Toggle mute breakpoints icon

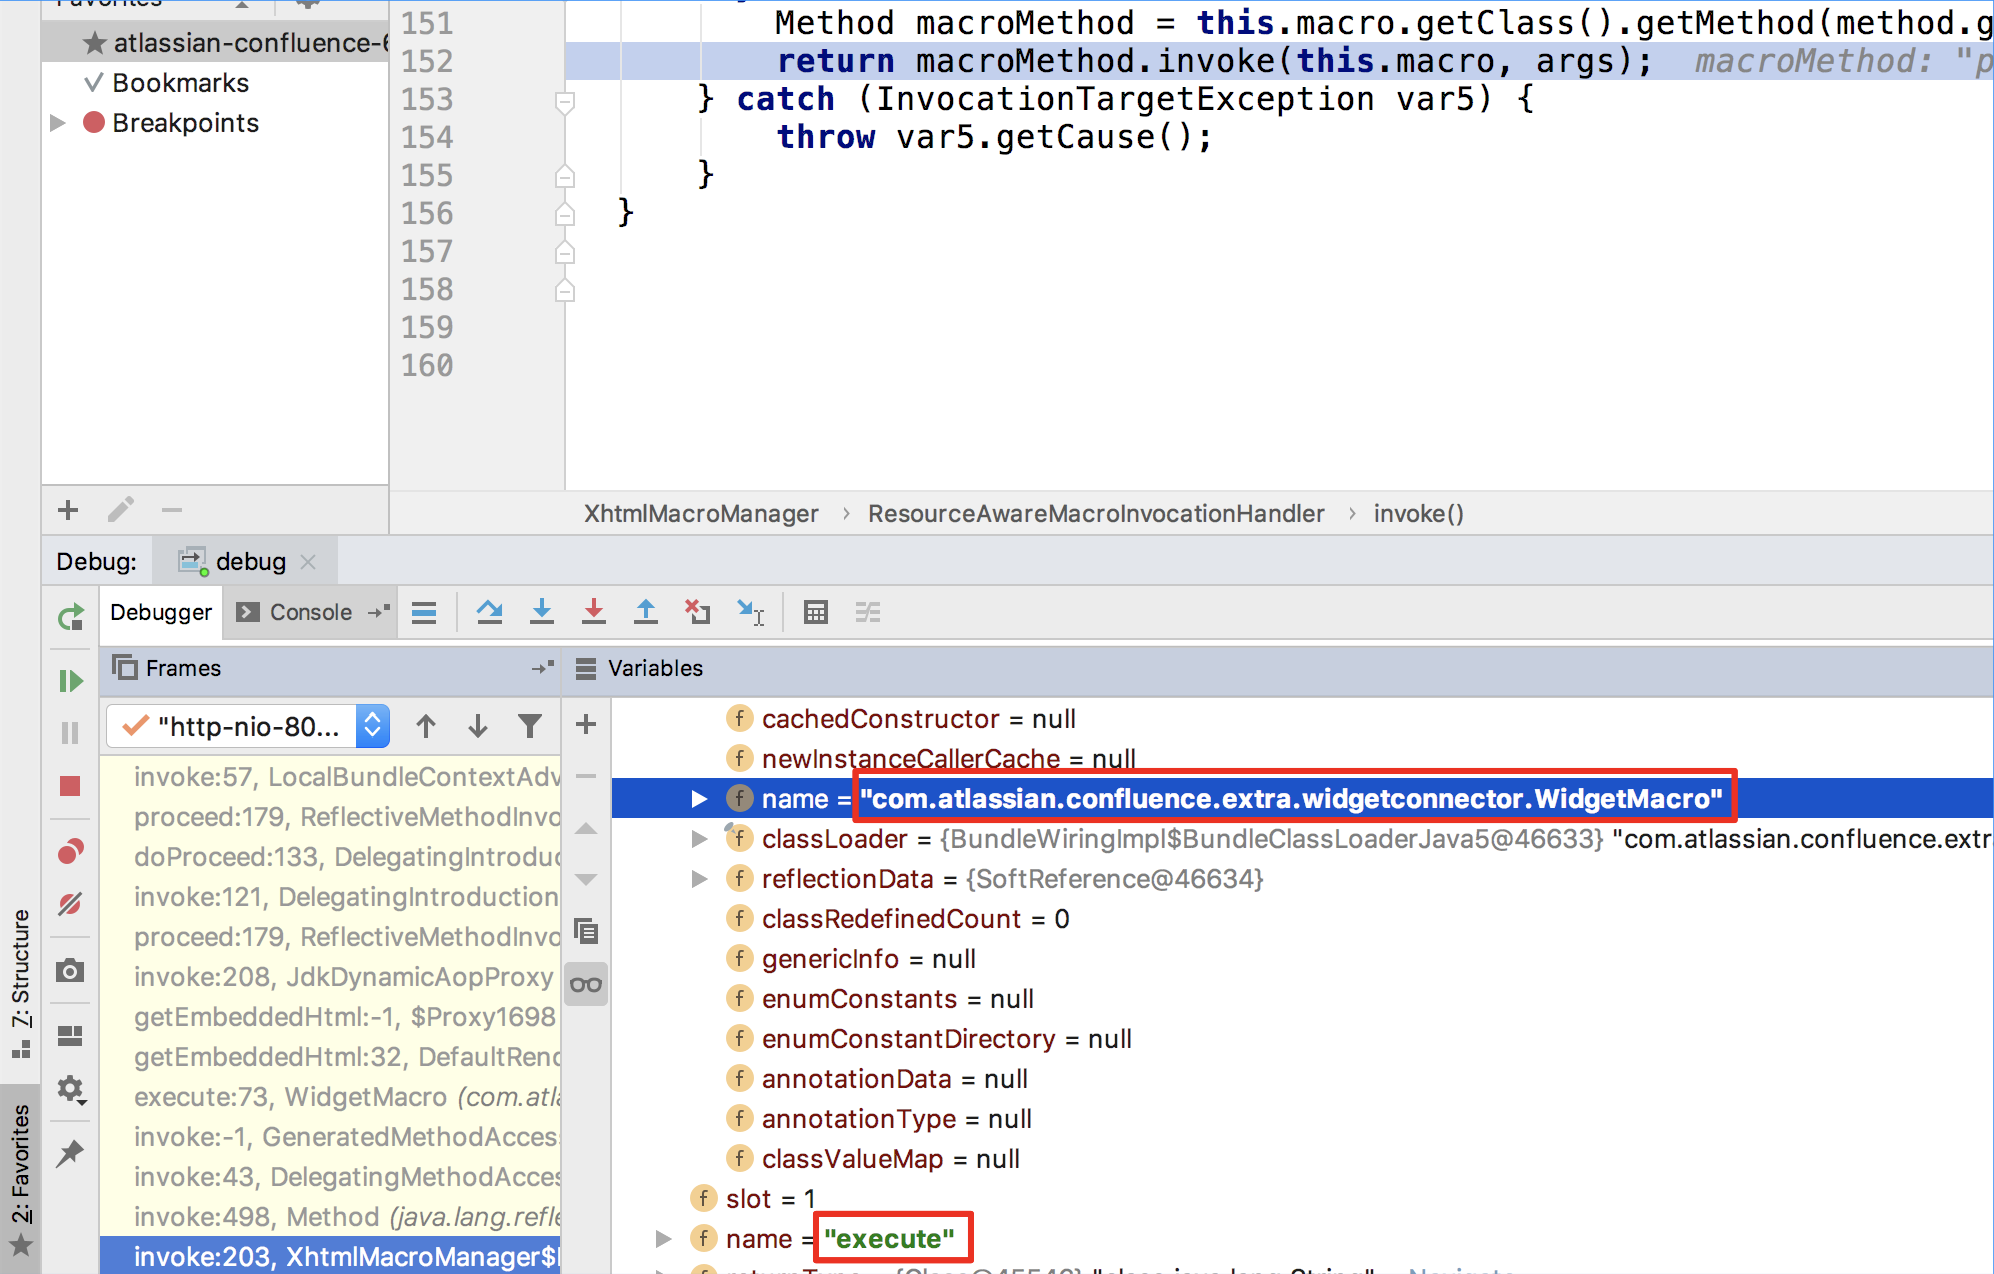coord(70,904)
